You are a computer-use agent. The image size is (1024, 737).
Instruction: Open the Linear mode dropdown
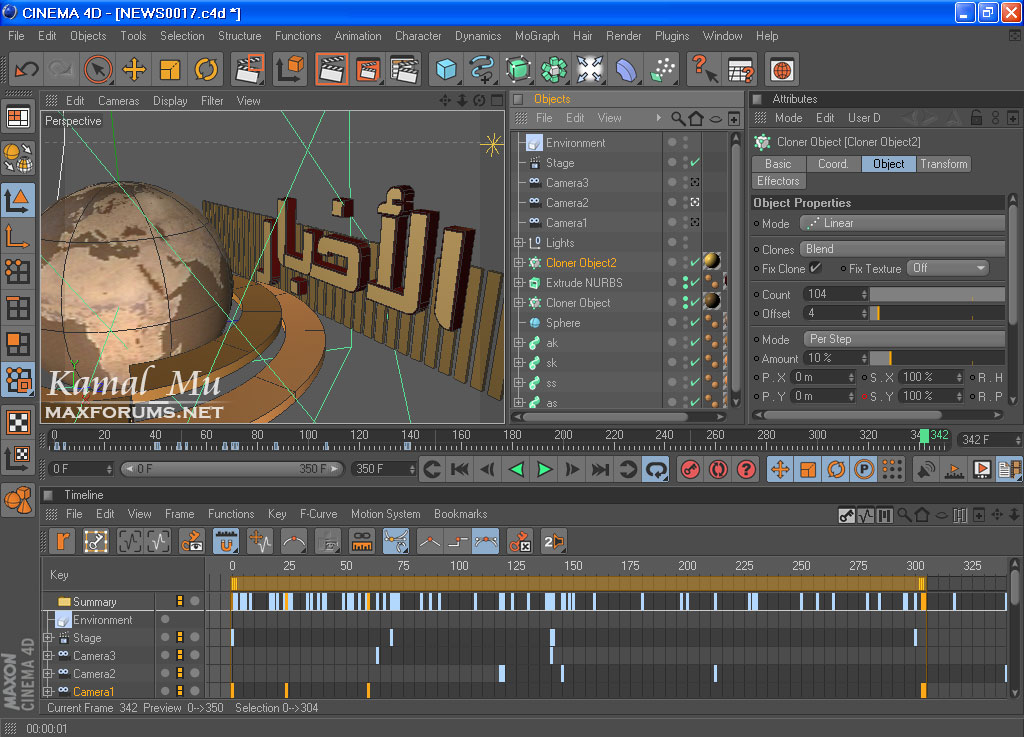point(902,223)
